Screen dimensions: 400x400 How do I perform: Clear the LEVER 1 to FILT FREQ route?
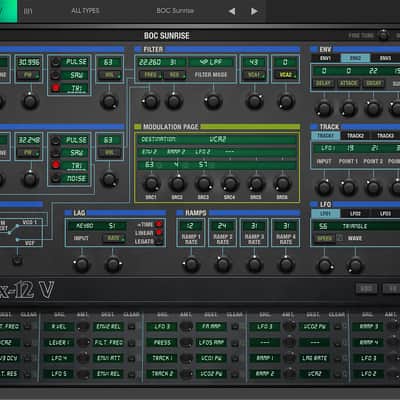coord(132,342)
